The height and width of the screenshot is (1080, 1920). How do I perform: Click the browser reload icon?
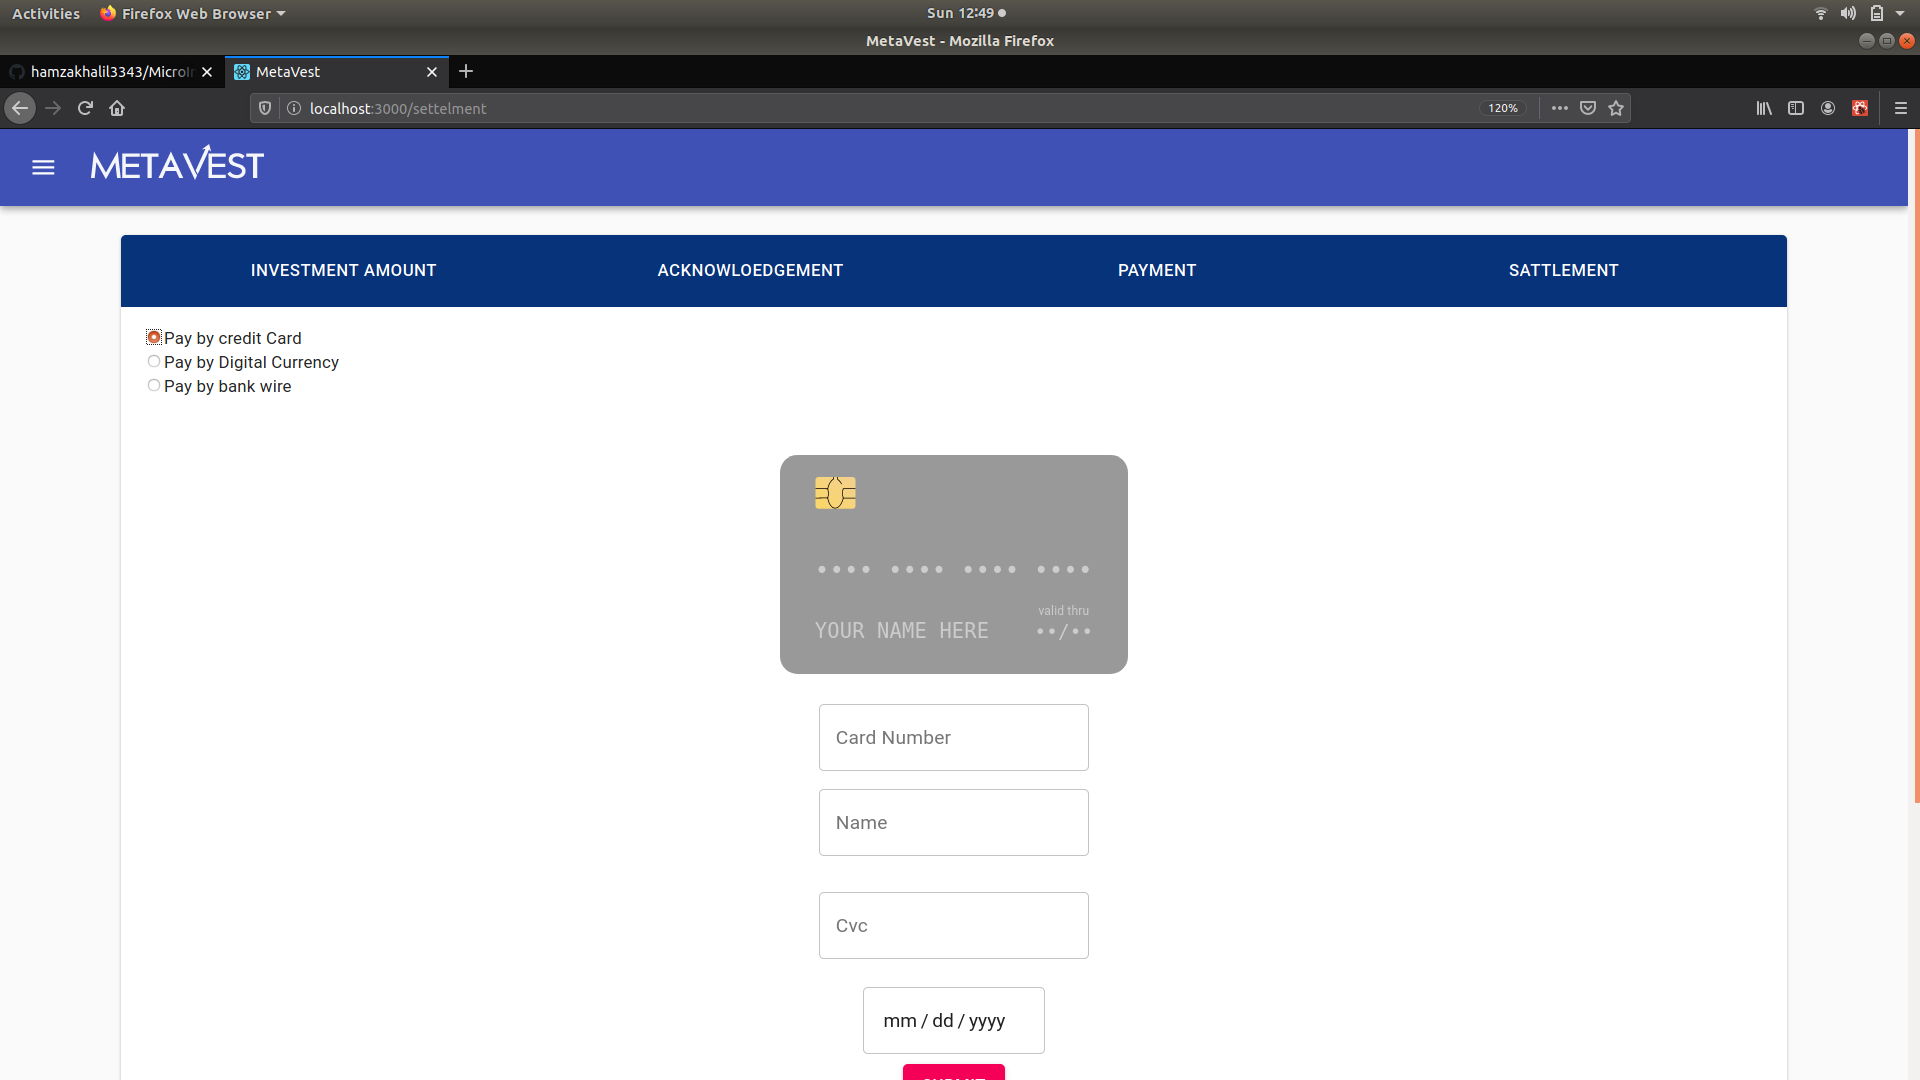[85, 108]
